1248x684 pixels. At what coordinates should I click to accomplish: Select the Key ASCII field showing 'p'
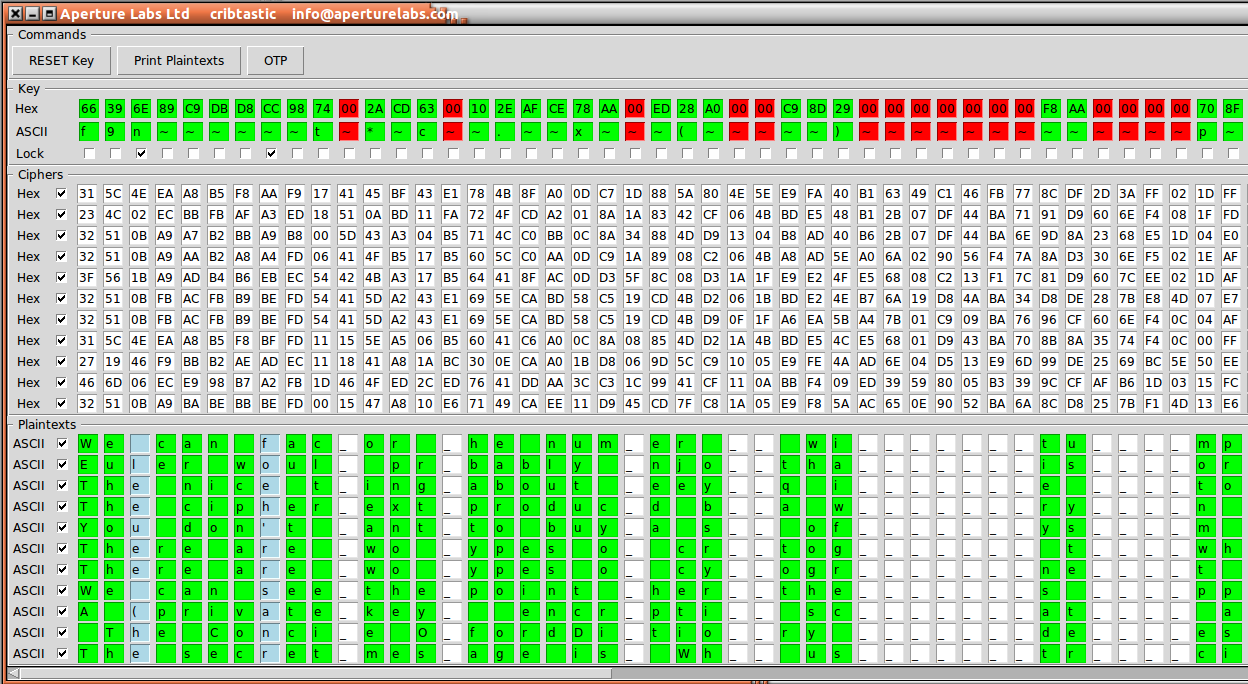1207,131
